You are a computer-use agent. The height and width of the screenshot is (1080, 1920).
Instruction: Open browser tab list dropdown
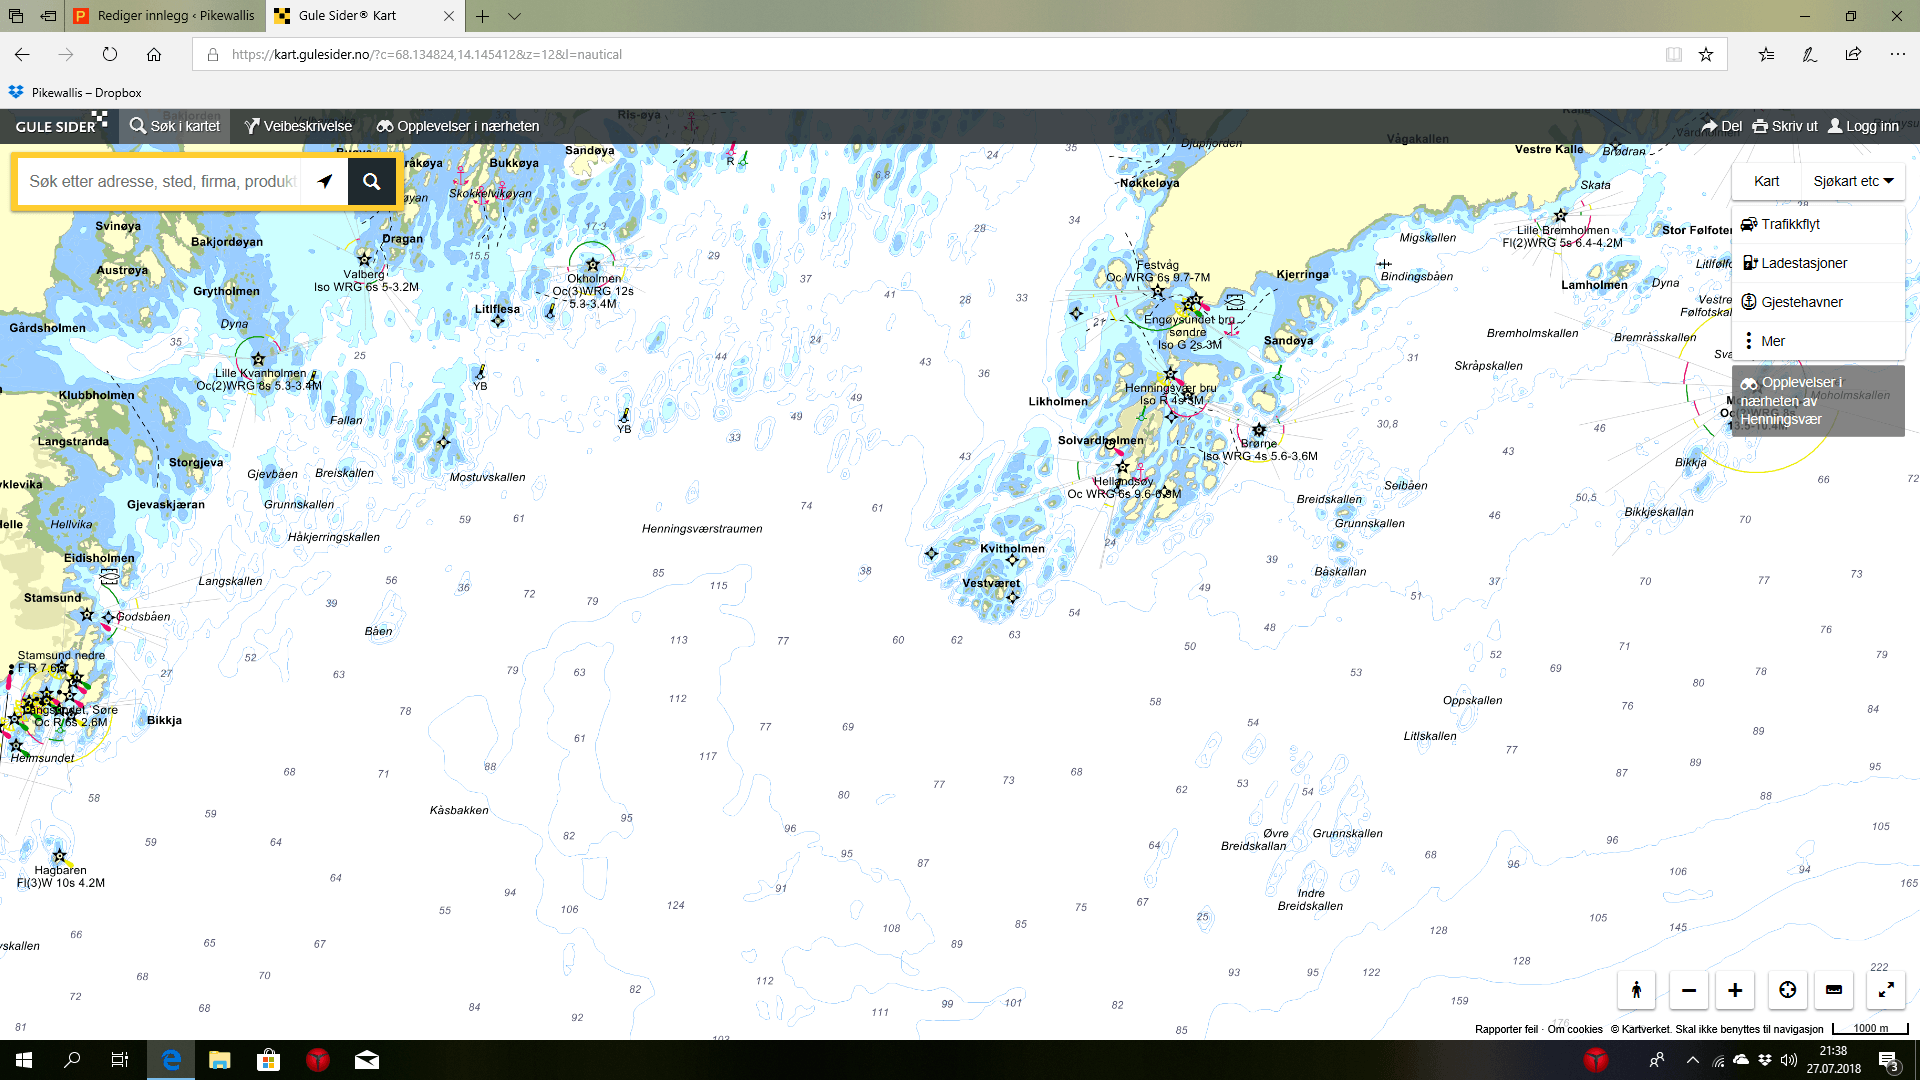(x=514, y=16)
